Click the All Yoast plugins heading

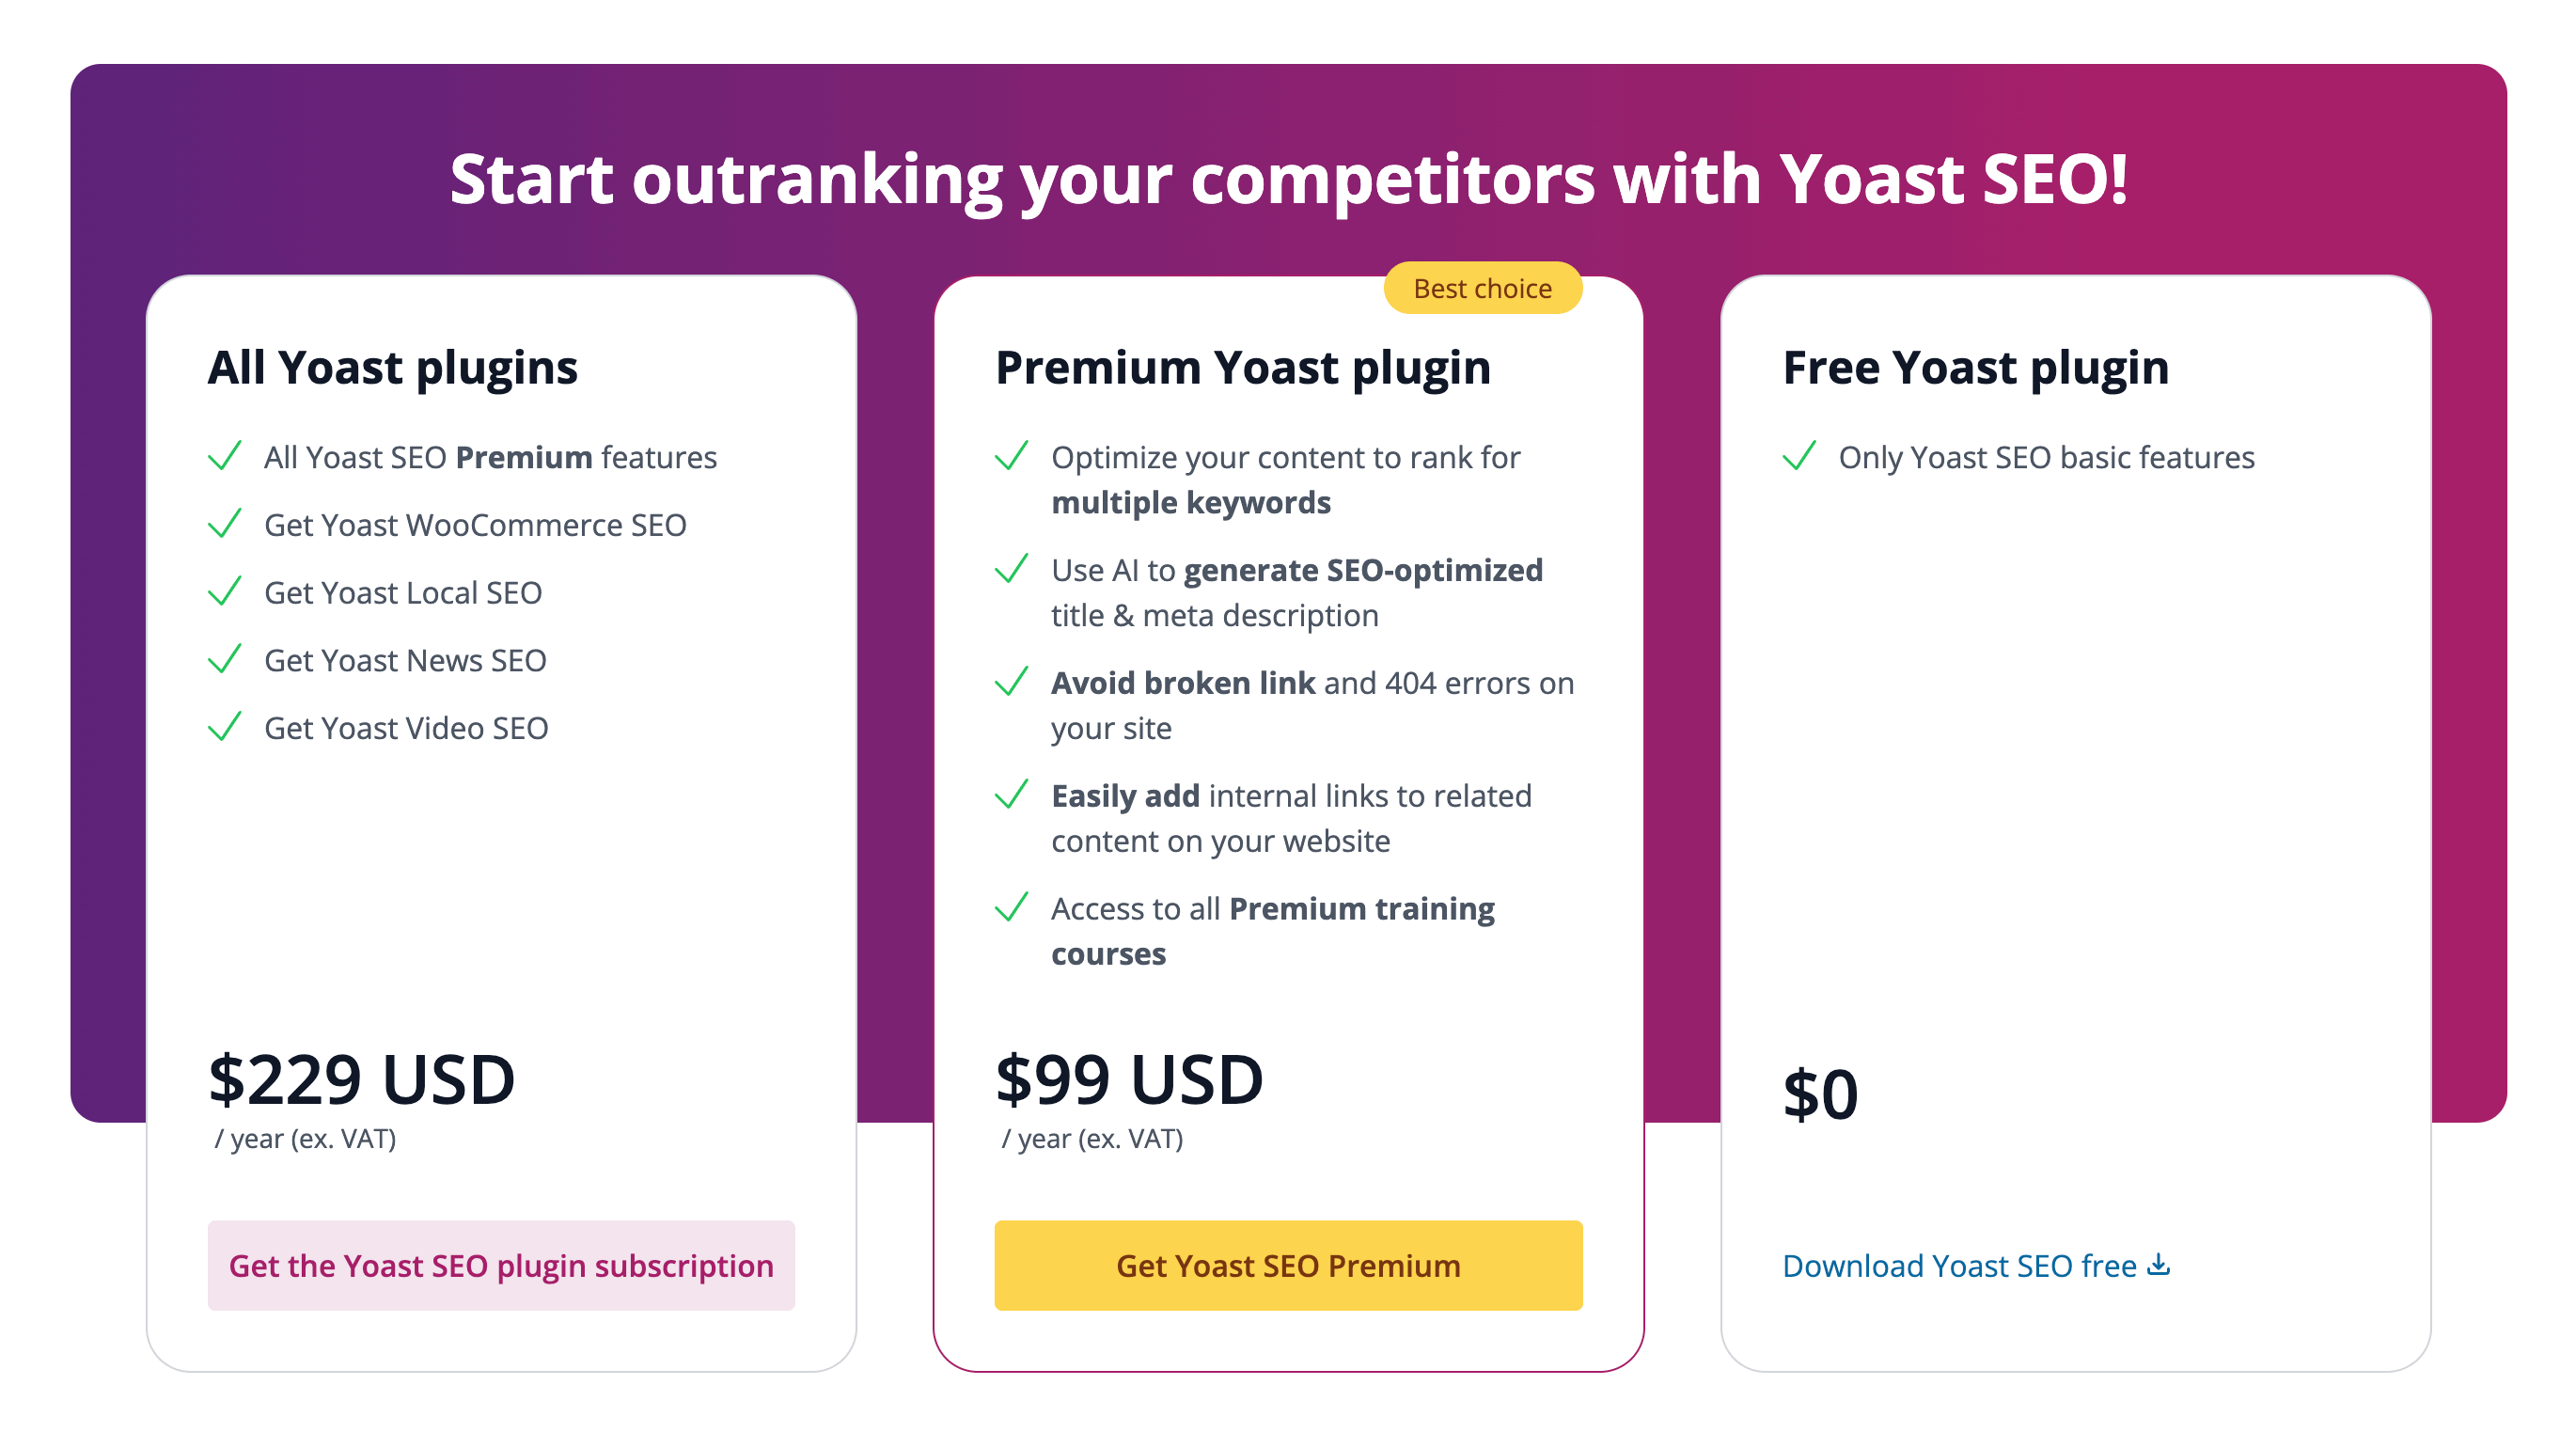pyautogui.click(x=393, y=367)
